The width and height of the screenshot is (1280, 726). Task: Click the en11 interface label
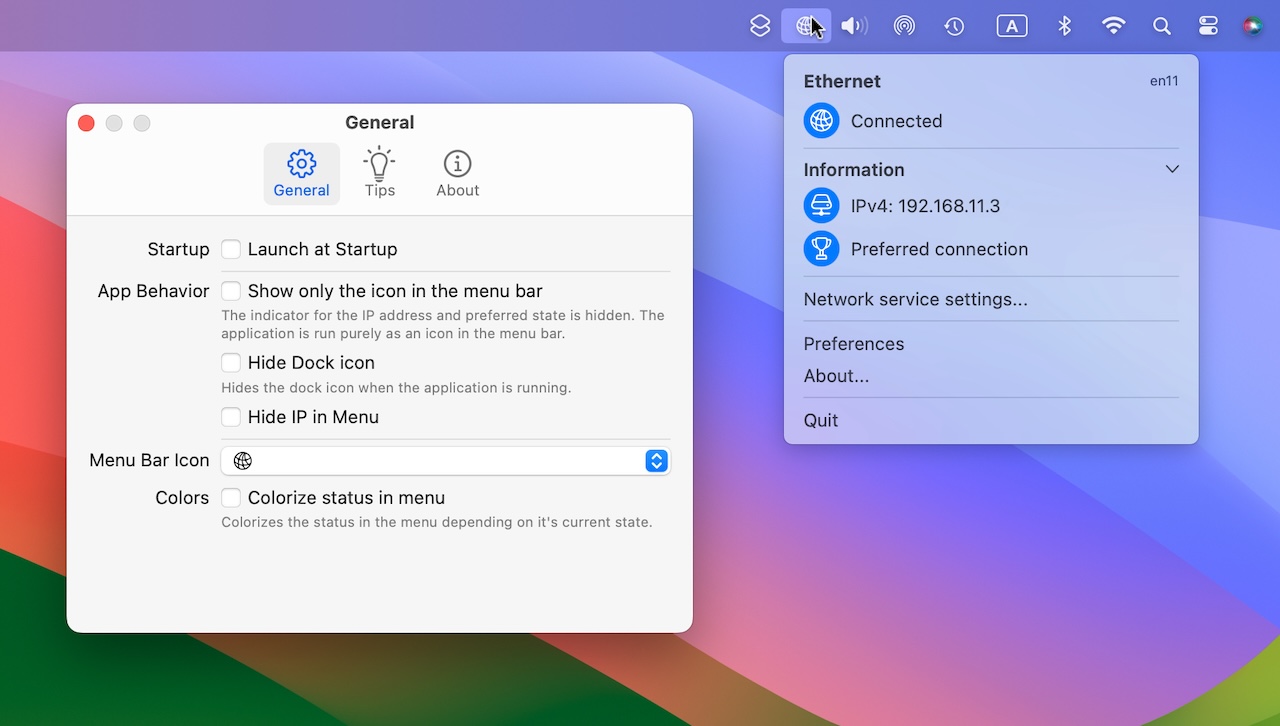click(1164, 81)
